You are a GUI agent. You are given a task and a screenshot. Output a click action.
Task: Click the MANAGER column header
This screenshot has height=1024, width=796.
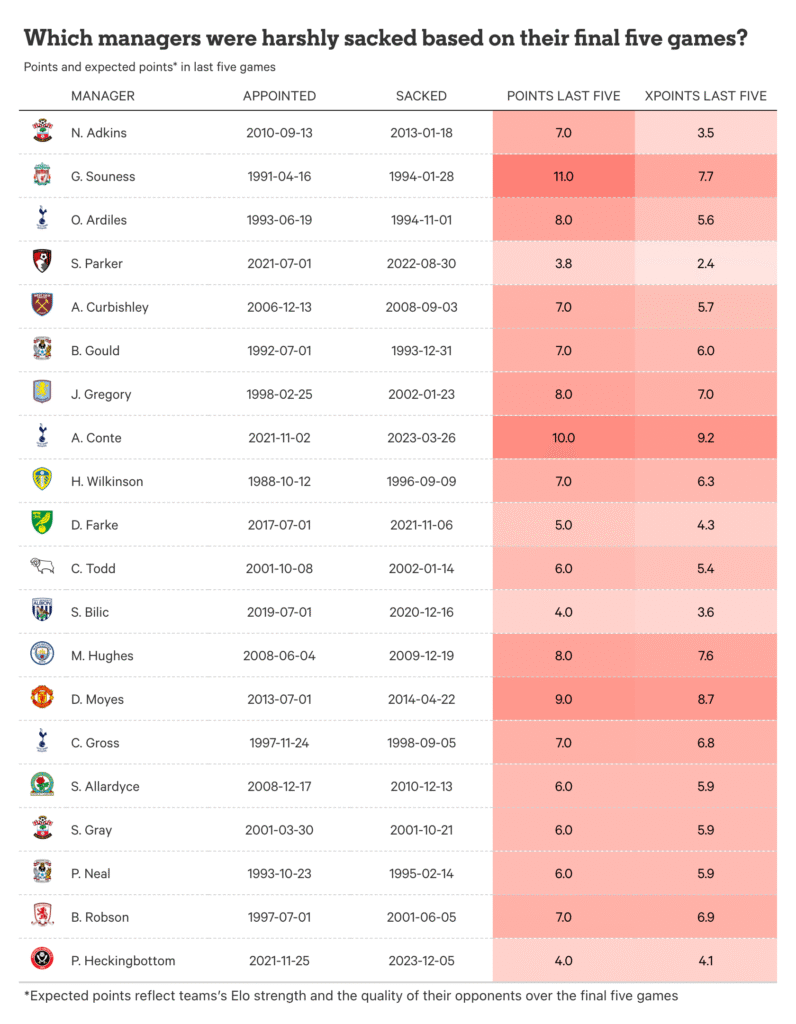pos(103,96)
